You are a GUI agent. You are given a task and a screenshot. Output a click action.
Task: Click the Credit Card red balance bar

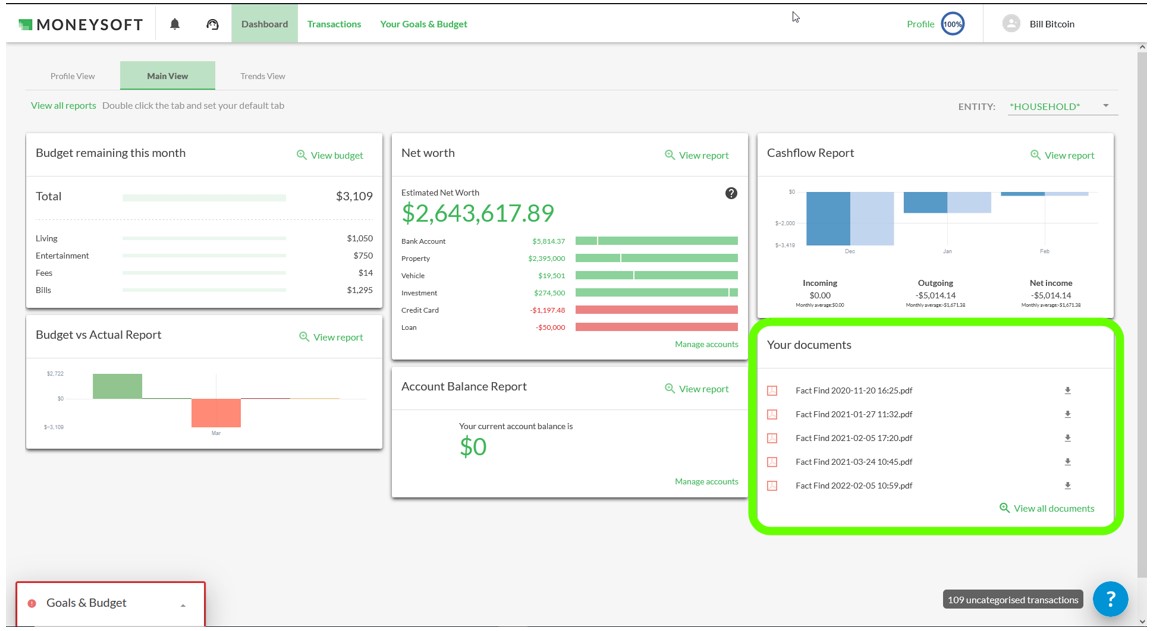(657, 310)
